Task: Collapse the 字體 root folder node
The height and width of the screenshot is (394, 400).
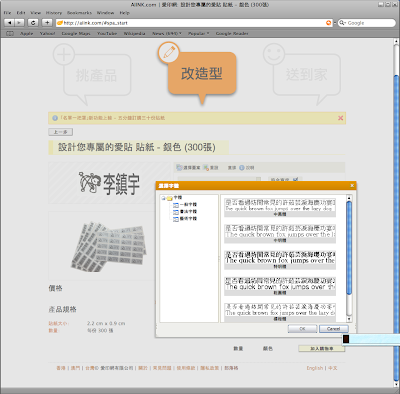Action: tap(163, 198)
